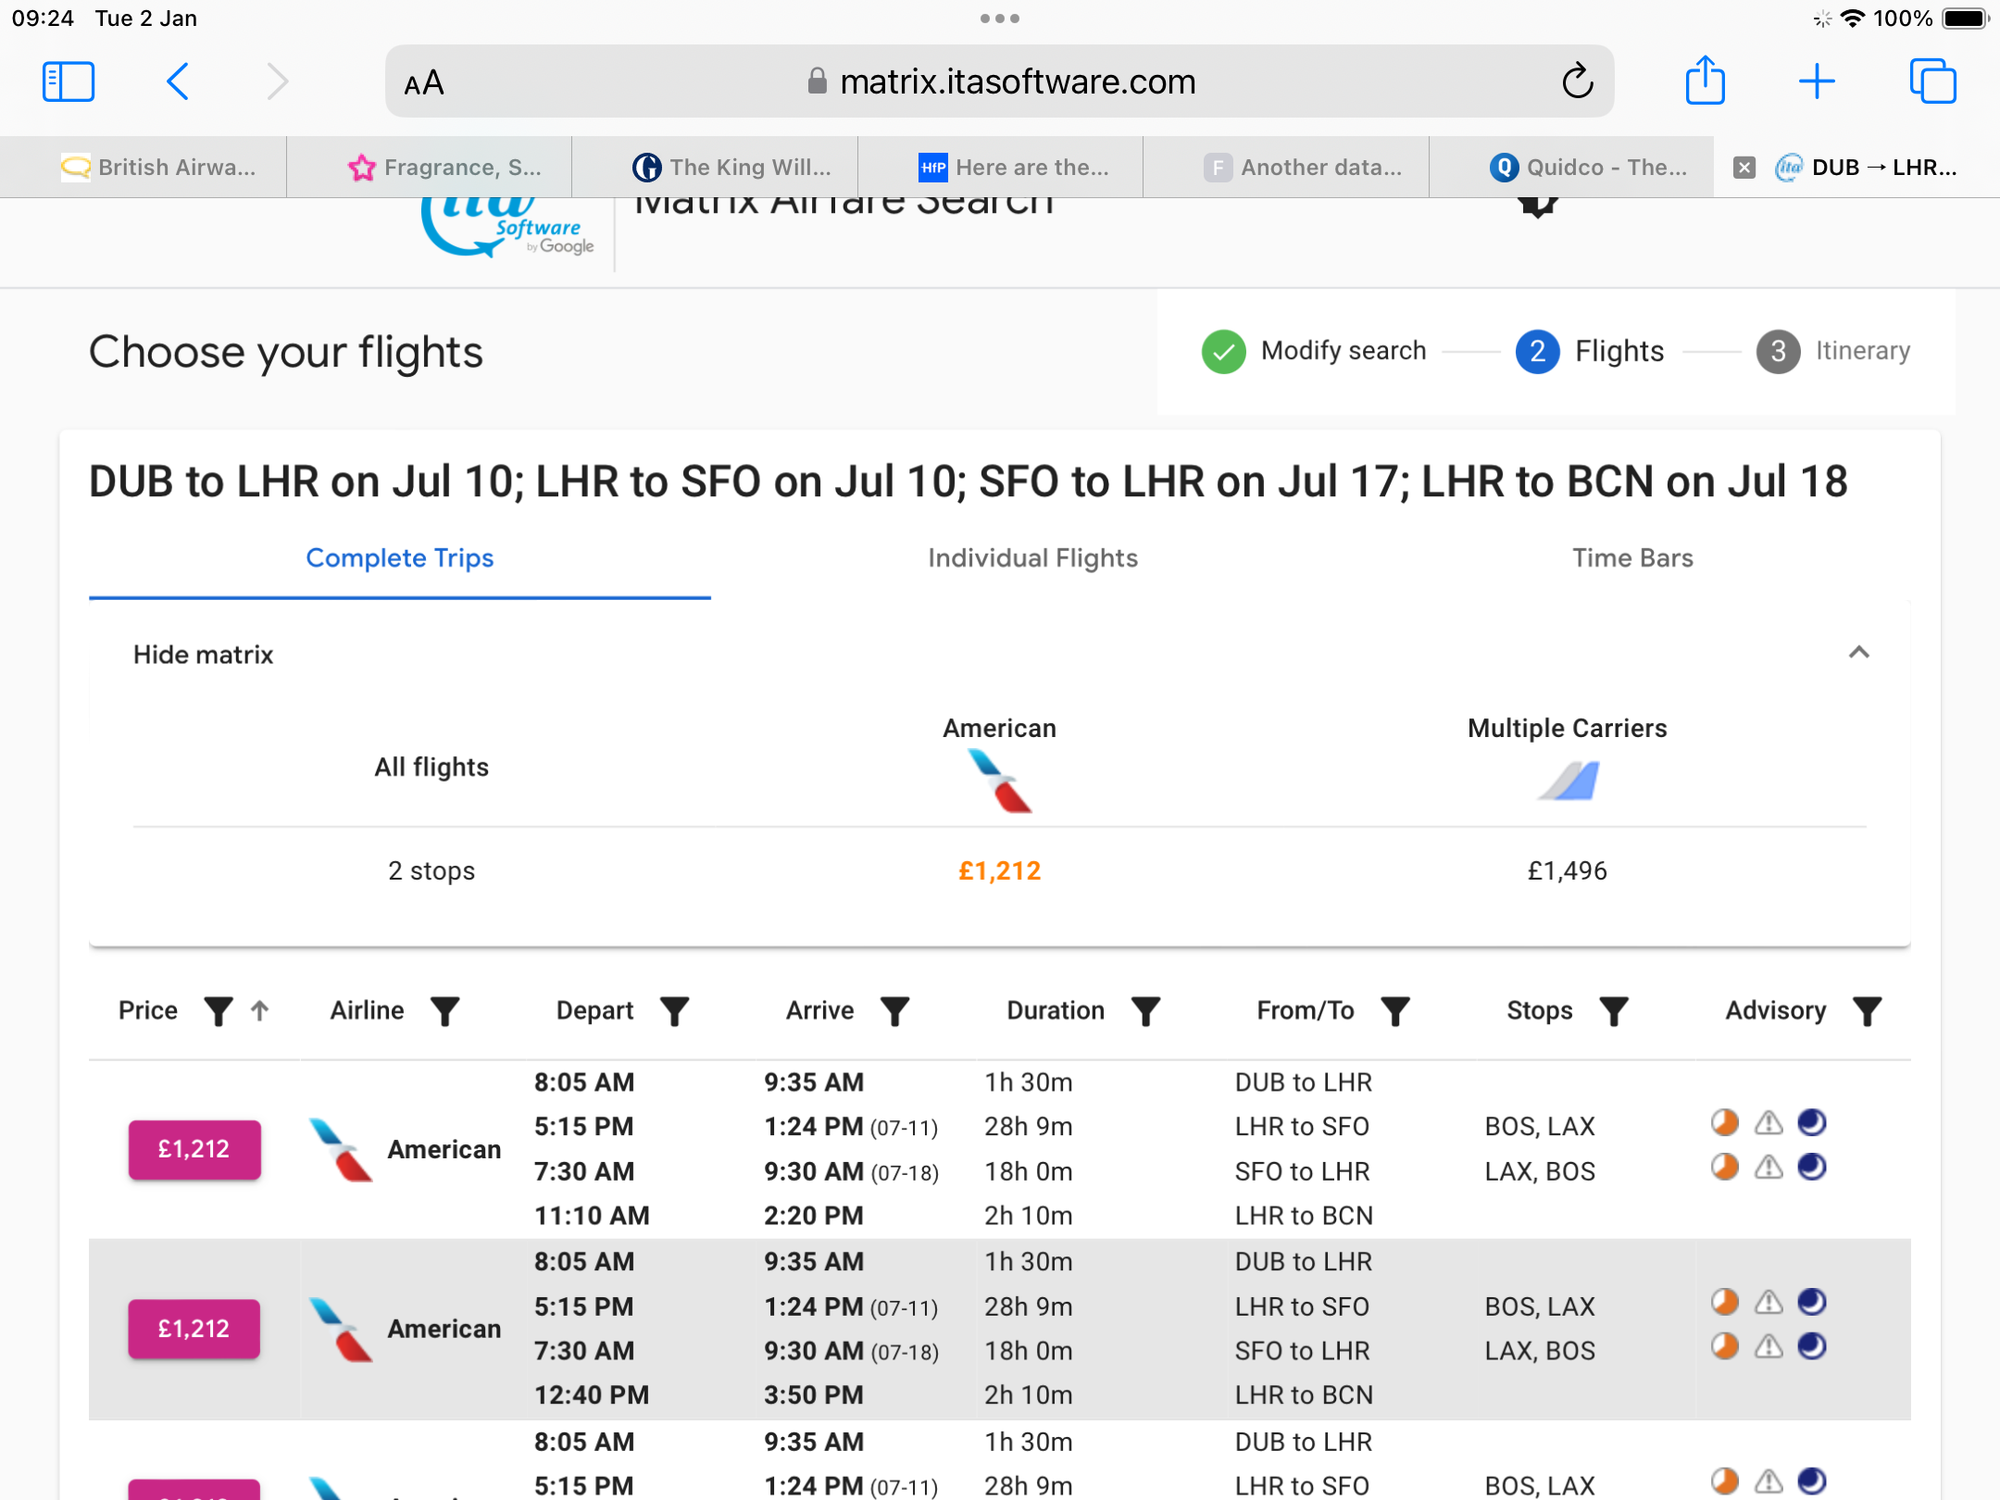Select the American £1,212 matrix price
The width and height of the screenshot is (2000, 1500).
[x=999, y=871]
